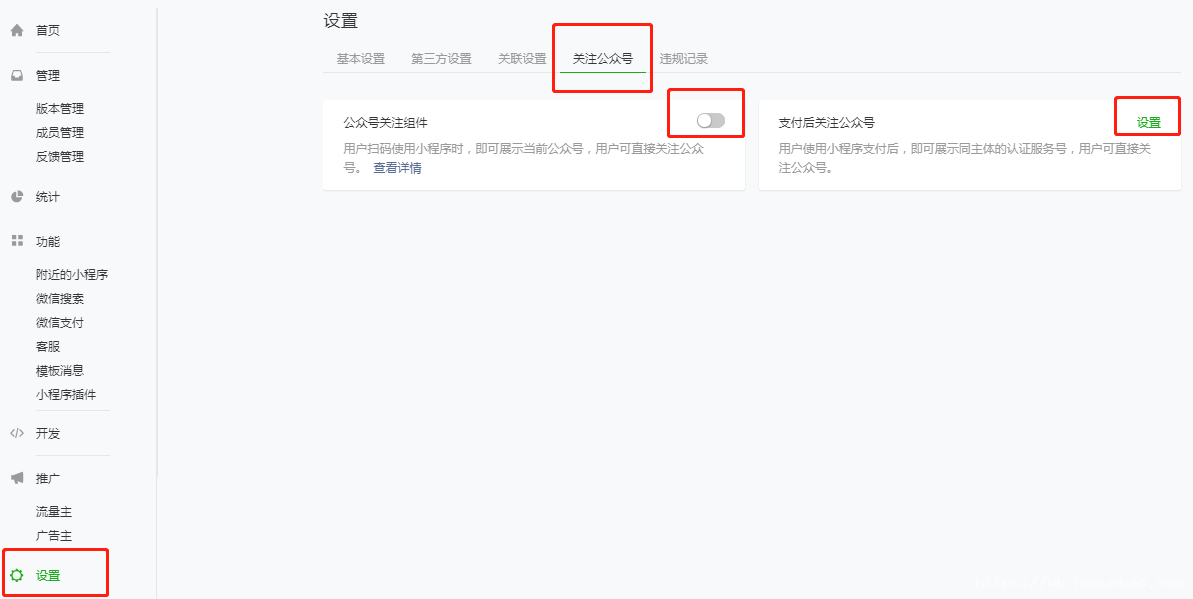Click the green gear icon beside 设置
1193x599 pixels.
(17, 575)
